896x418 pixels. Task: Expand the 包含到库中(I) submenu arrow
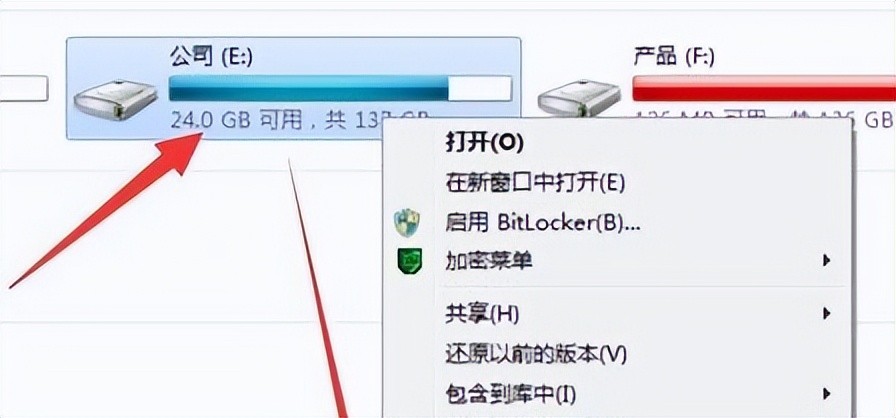pos(826,393)
